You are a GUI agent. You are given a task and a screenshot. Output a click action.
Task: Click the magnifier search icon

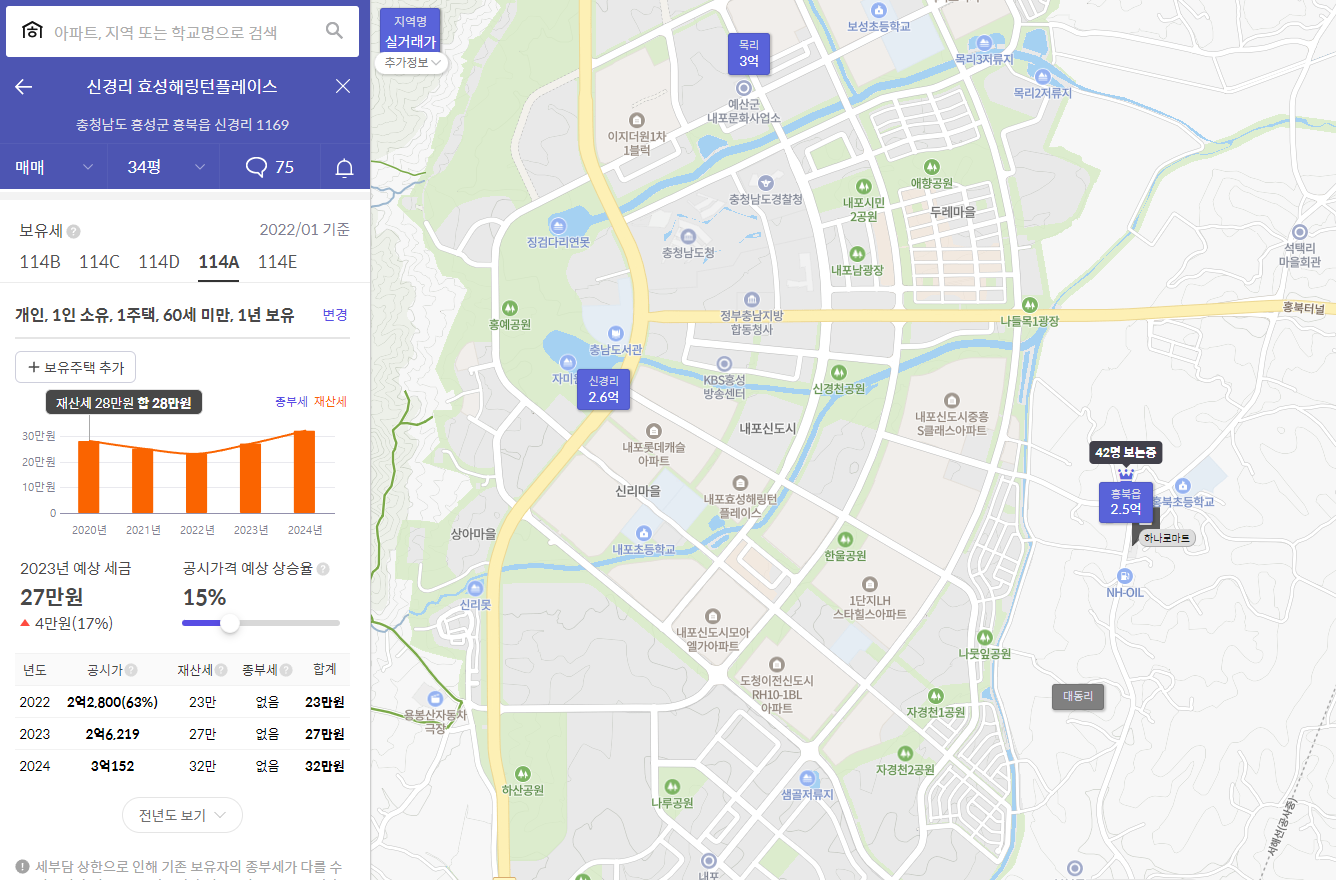(x=335, y=31)
